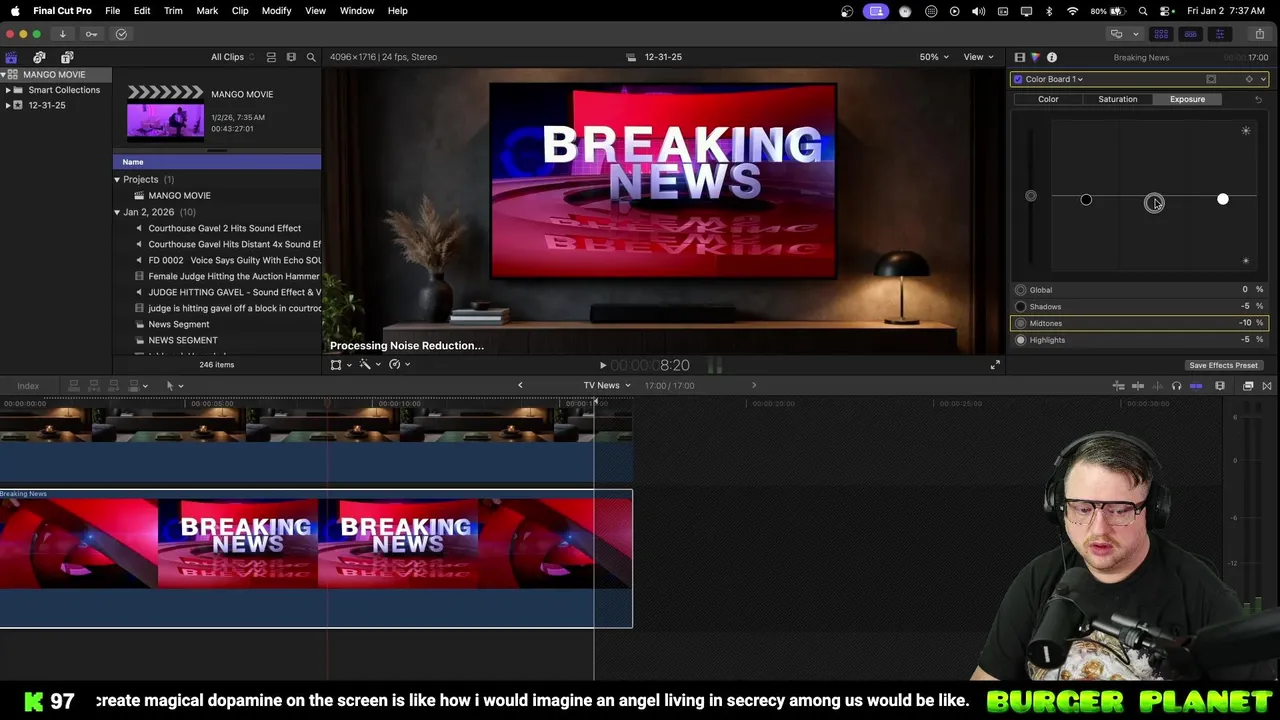This screenshot has width=1280, height=720.
Task: Open the Enhancements magic wand menu
Action: click(369, 365)
